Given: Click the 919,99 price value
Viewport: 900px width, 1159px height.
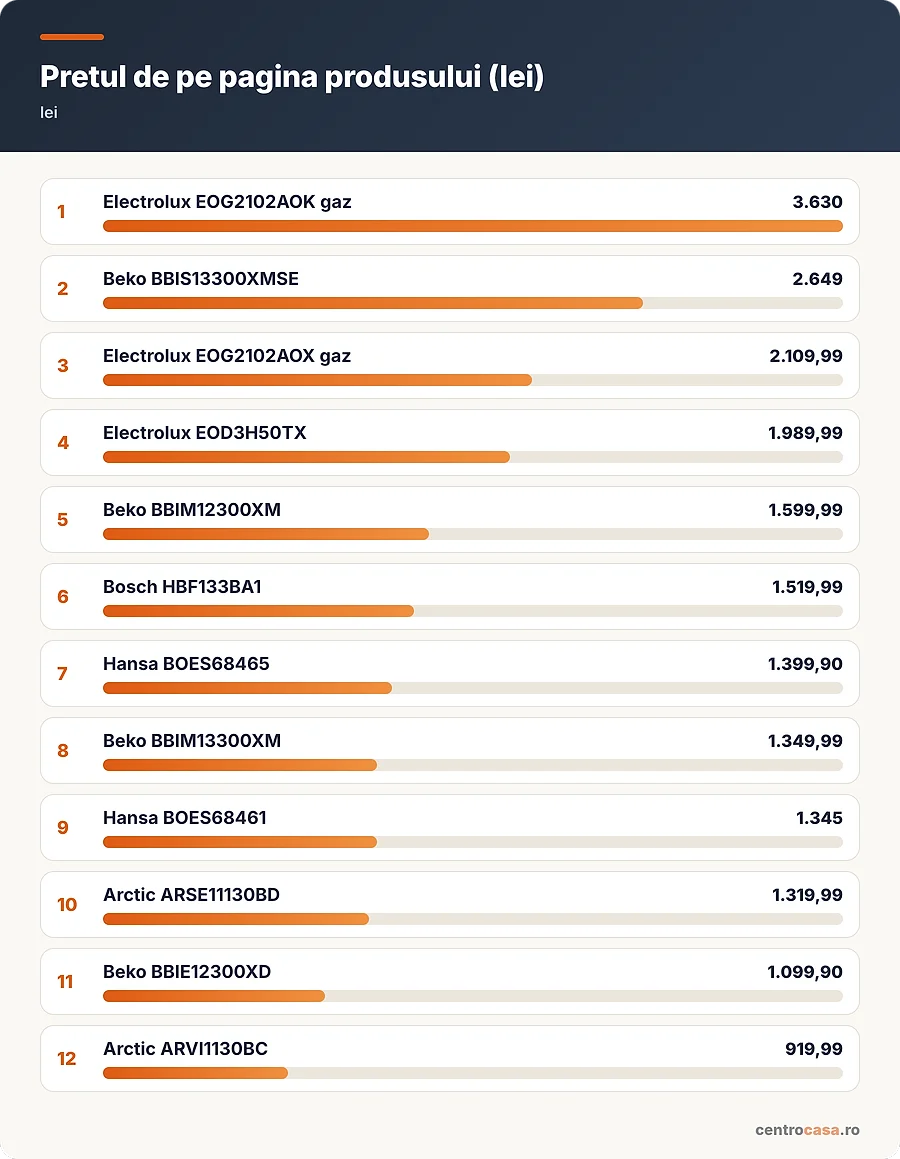Looking at the screenshot, I should tap(814, 1048).
